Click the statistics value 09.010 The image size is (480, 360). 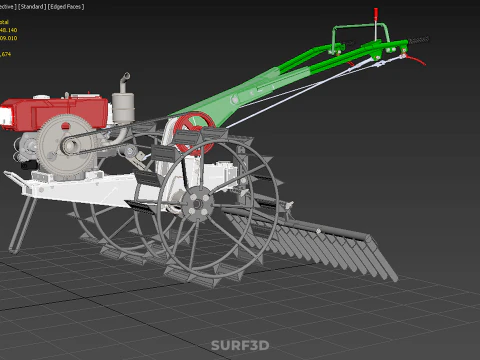pos(8,38)
